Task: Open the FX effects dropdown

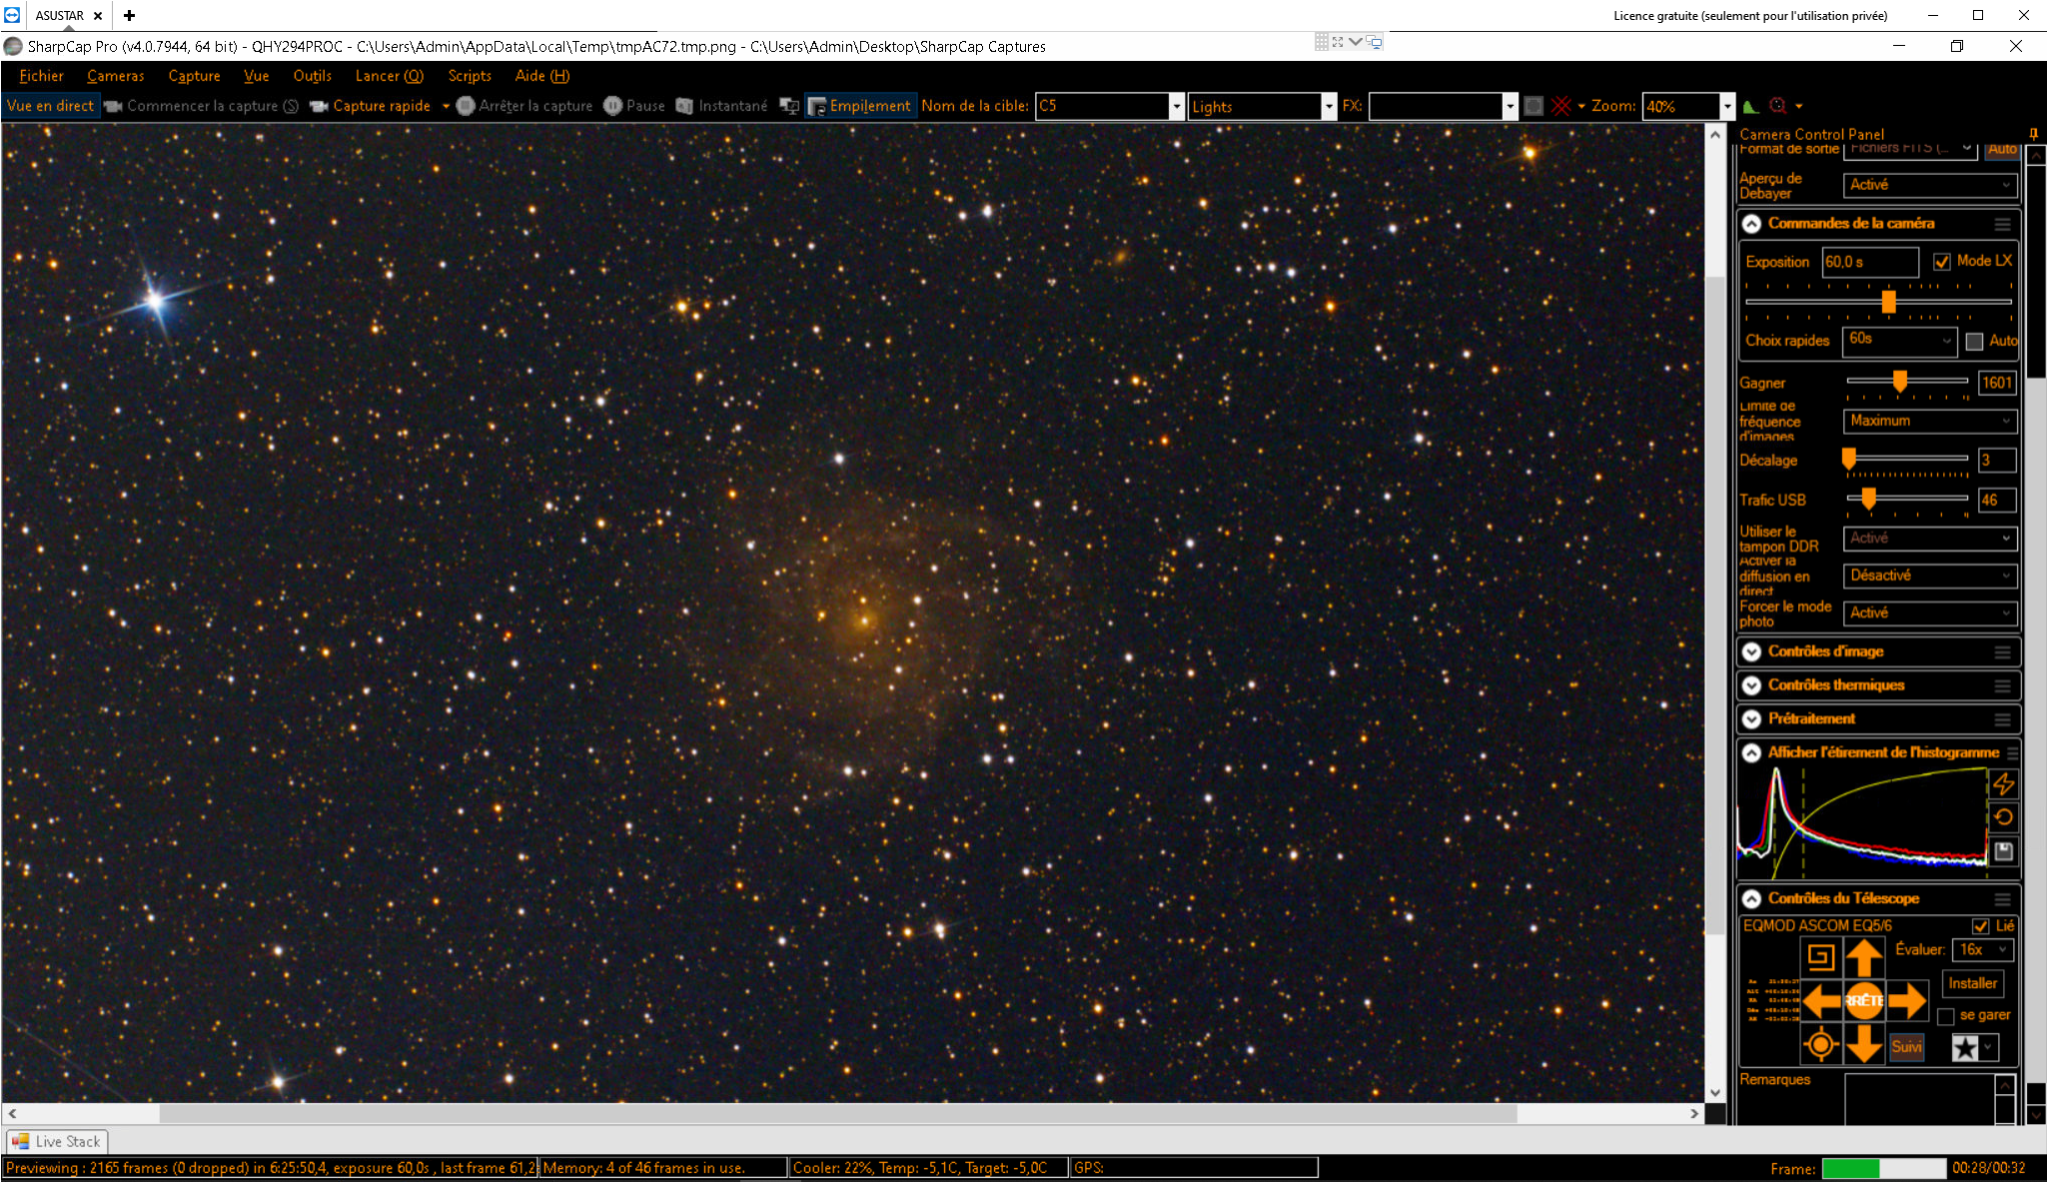Action: click(1509, 106)
